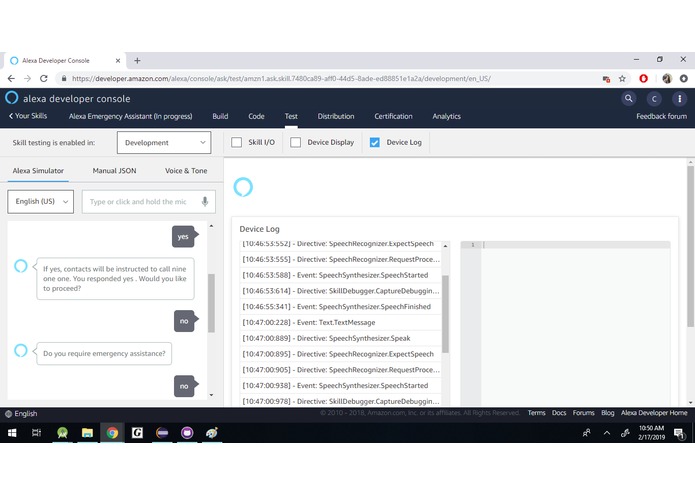695x494 pixels.
Task: Open the search icon in console header
Action: tap(629, 98)
